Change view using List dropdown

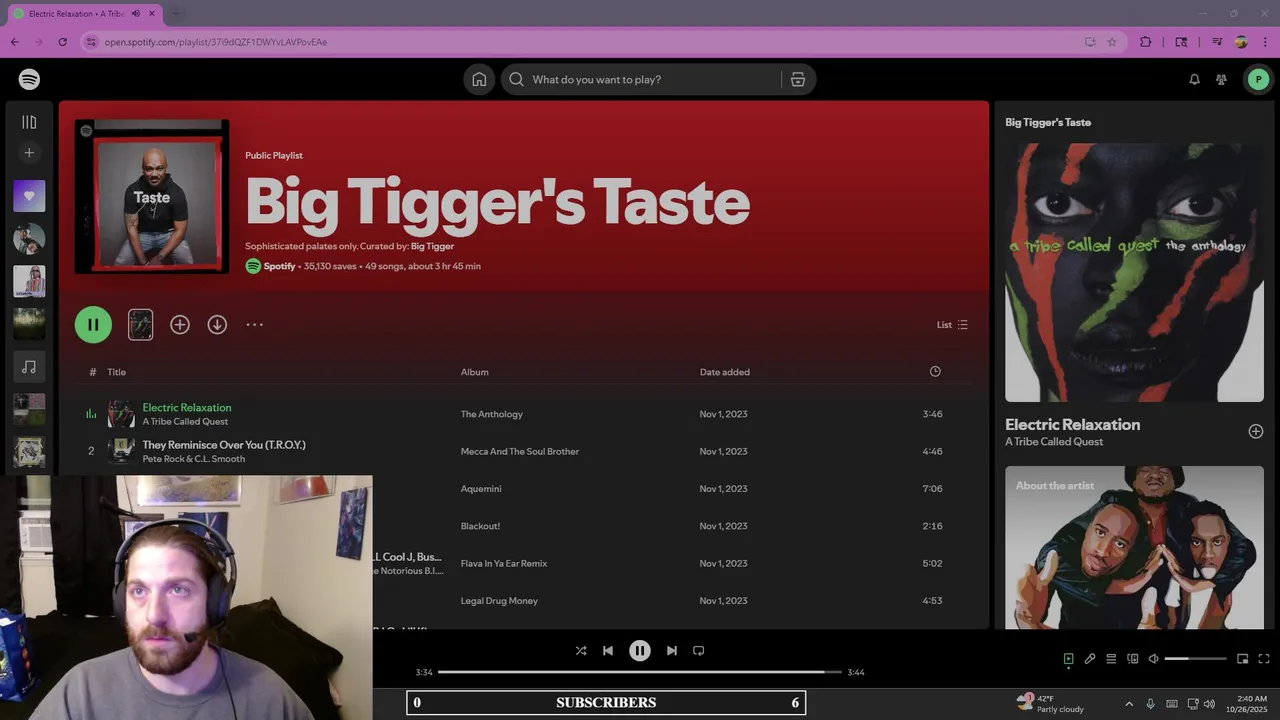click(952, 325)
